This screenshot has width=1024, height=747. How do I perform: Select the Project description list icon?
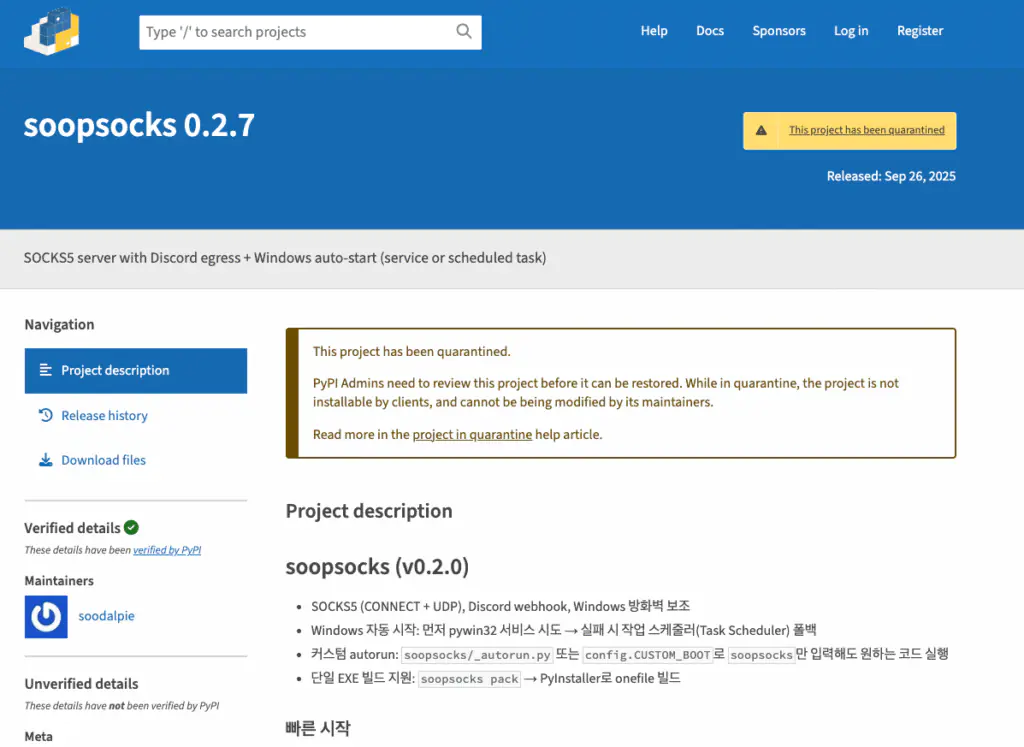click(x=45, y=370)
